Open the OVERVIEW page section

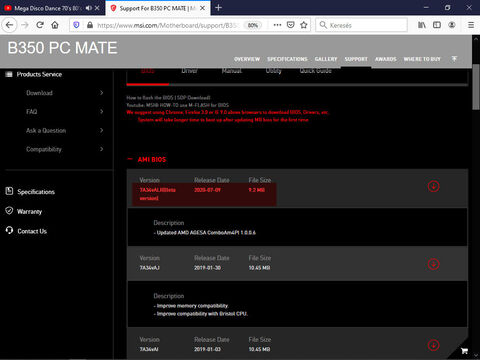247,59
